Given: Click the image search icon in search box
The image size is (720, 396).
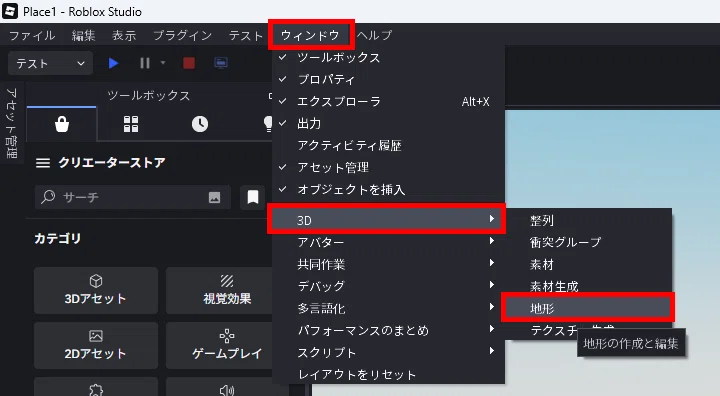Looking at the screenshot, I should (x=214, y=198).
